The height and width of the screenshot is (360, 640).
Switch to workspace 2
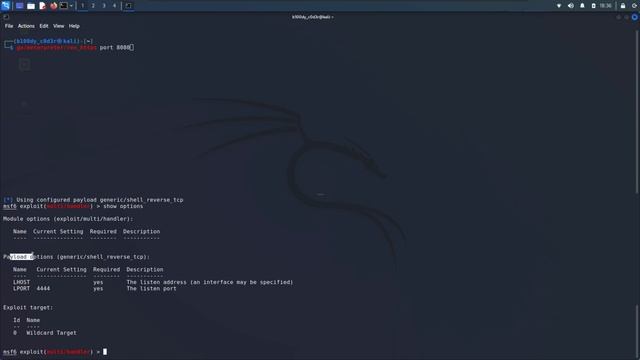(x=93, y=6)
